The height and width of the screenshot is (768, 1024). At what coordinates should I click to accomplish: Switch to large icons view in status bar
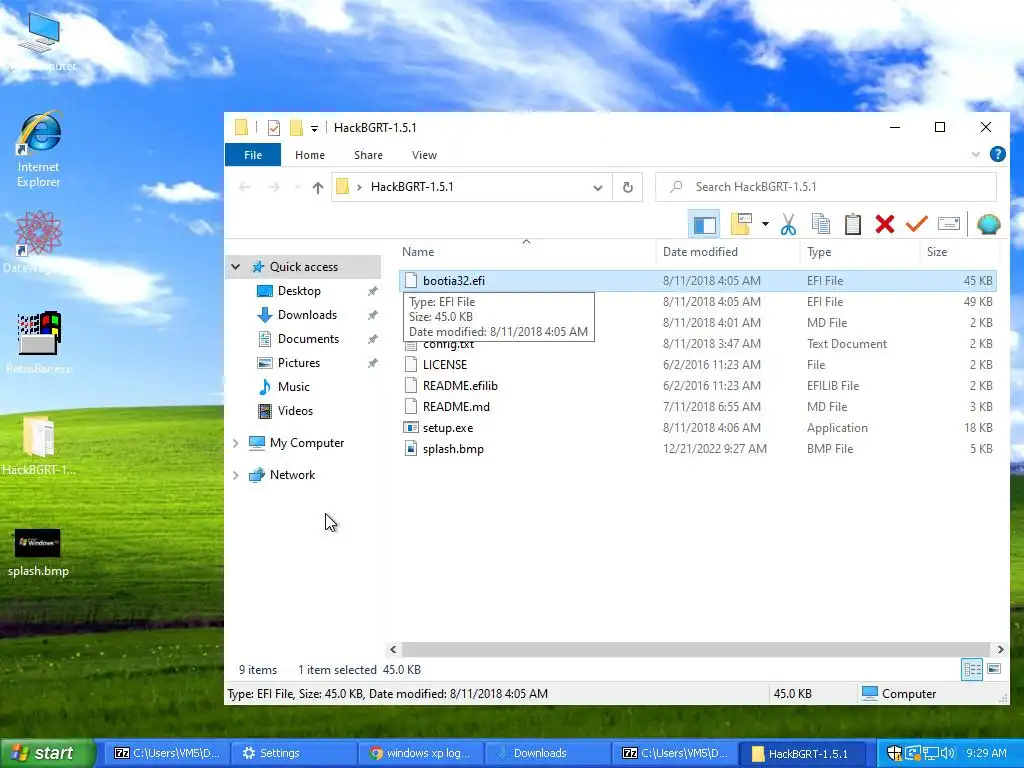click(x=993, y=669)
